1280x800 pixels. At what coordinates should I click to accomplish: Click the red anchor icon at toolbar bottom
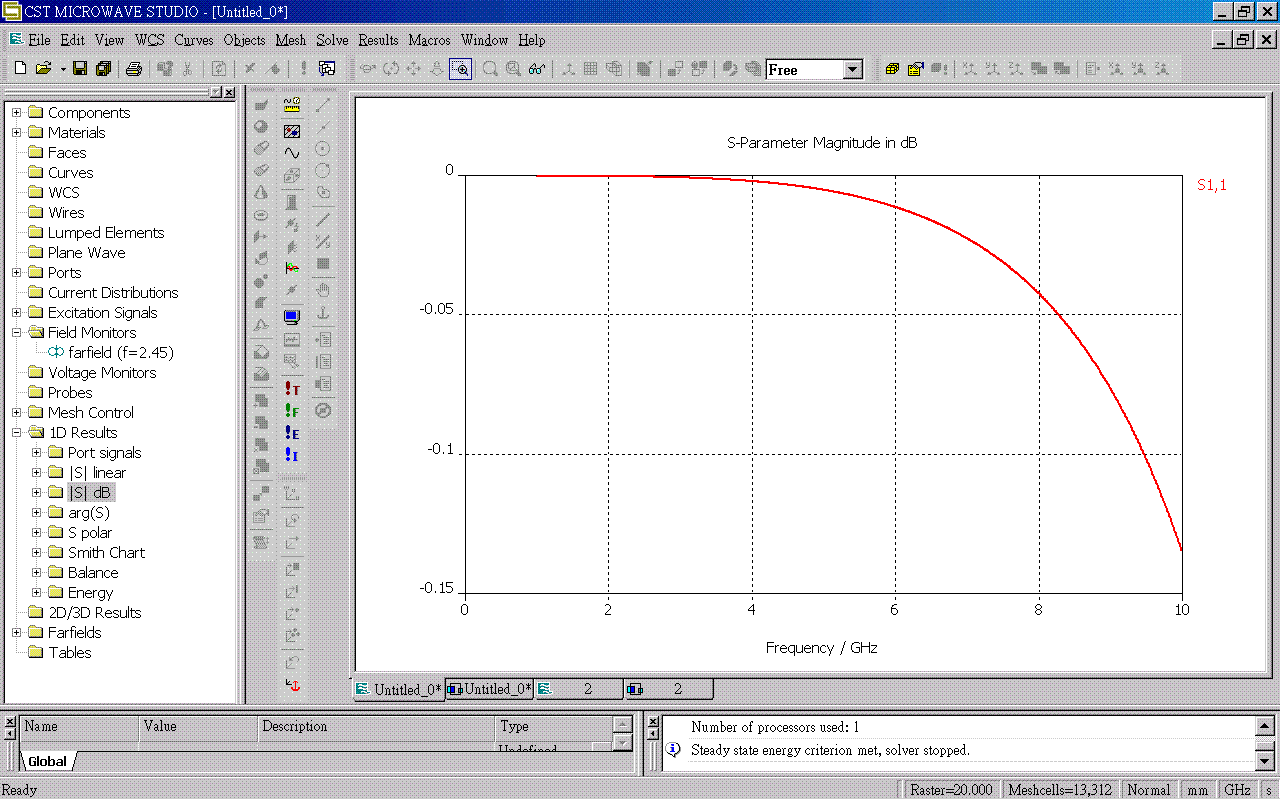point(293,686)
